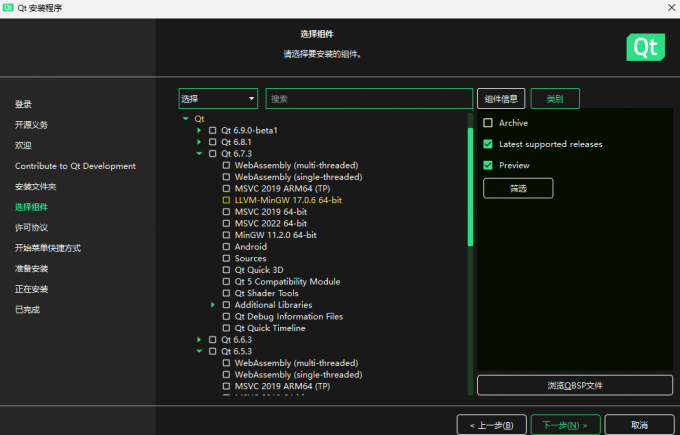The image size is (680, 435).
Task: Enable the Qt Quick 3D component
Action: [226, 270]
